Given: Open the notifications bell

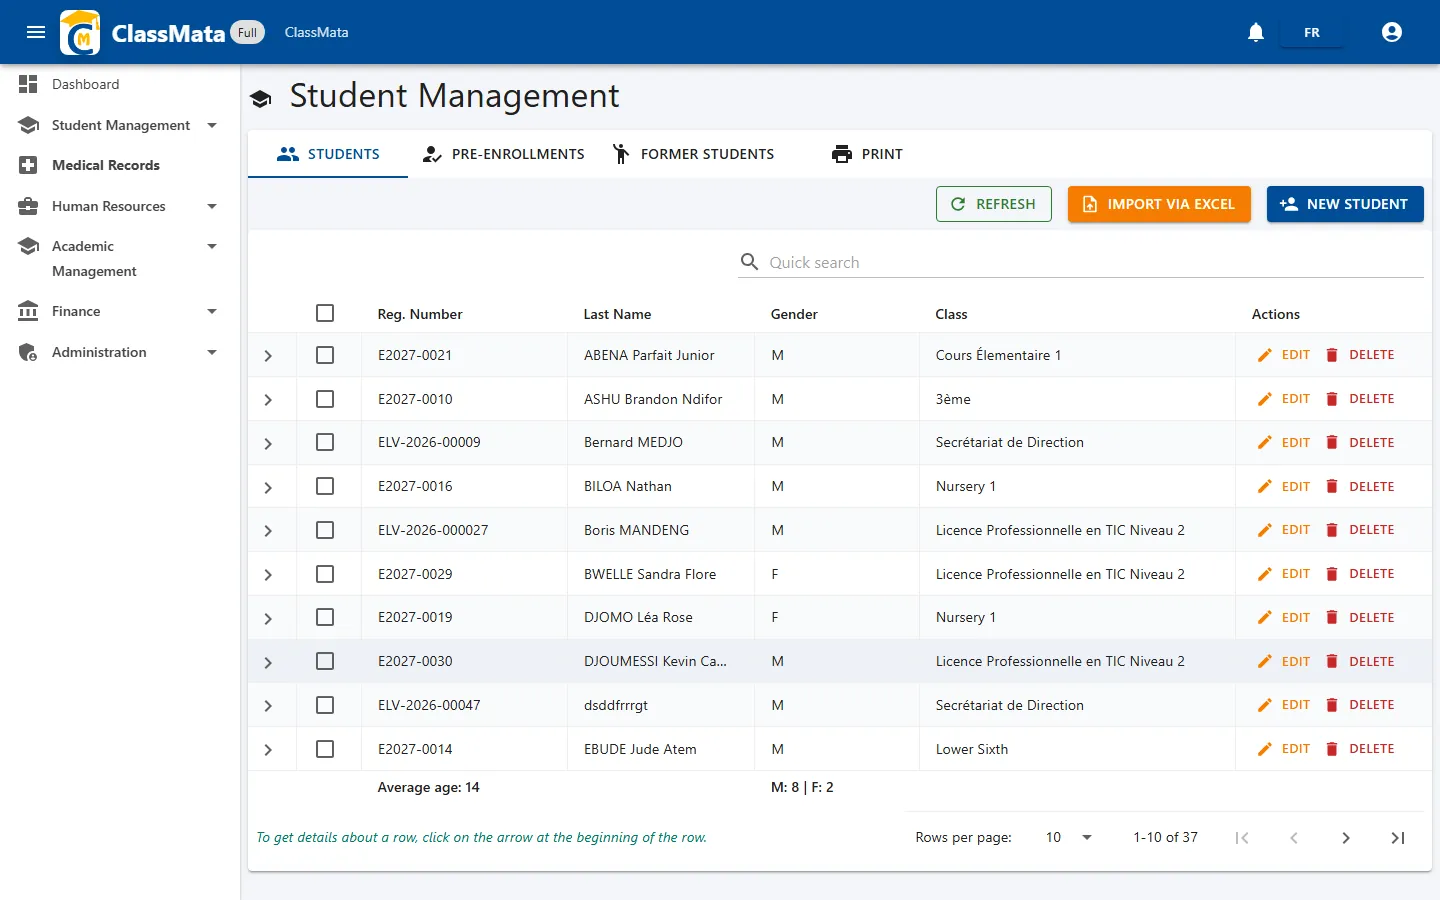Looking at the screenshot, I should tap(1256, 32).
